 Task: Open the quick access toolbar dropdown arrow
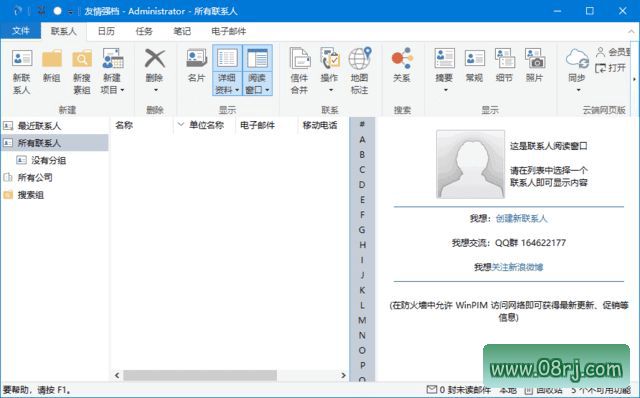tap(71, 12)
